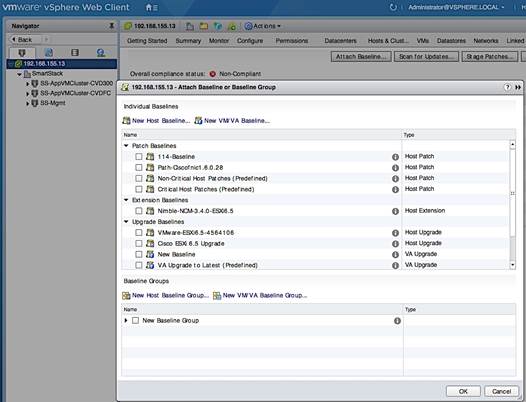Show info for 114-Baseline

[x=396, y=157]
